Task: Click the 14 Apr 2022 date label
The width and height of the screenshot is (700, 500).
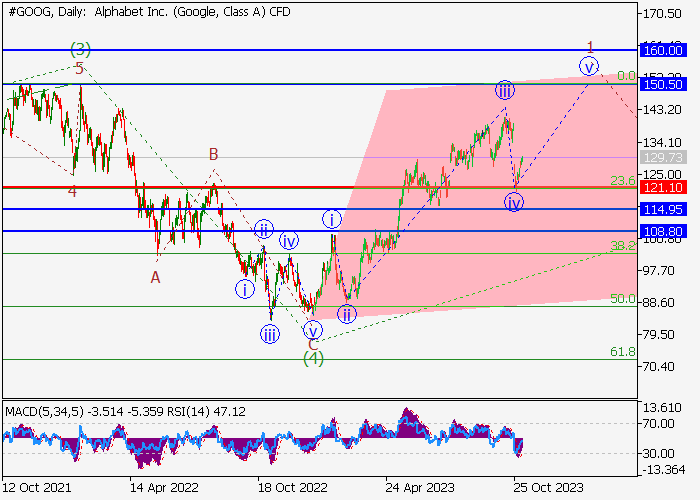Action: pos(164,488)
